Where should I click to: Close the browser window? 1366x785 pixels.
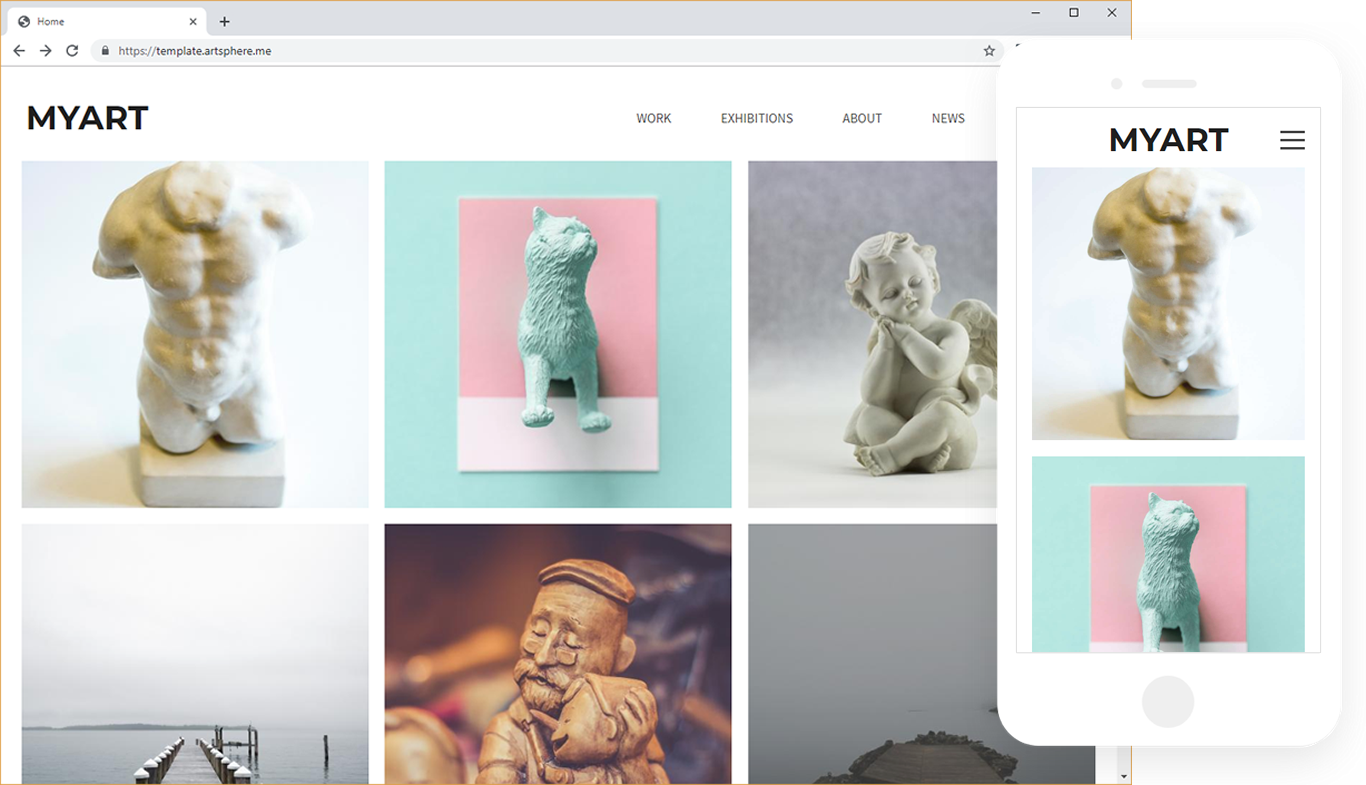click(x=1112, y=13)
